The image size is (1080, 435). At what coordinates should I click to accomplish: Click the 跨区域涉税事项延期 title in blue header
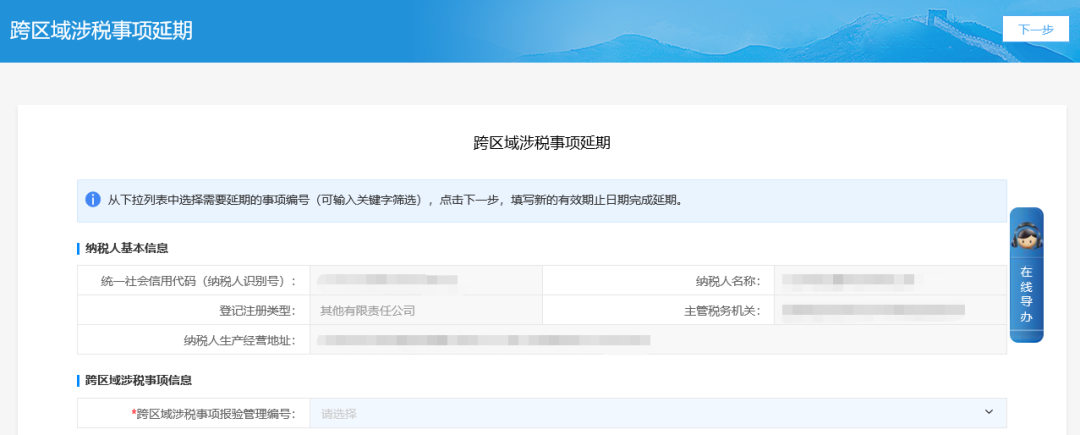pos(101,30)
